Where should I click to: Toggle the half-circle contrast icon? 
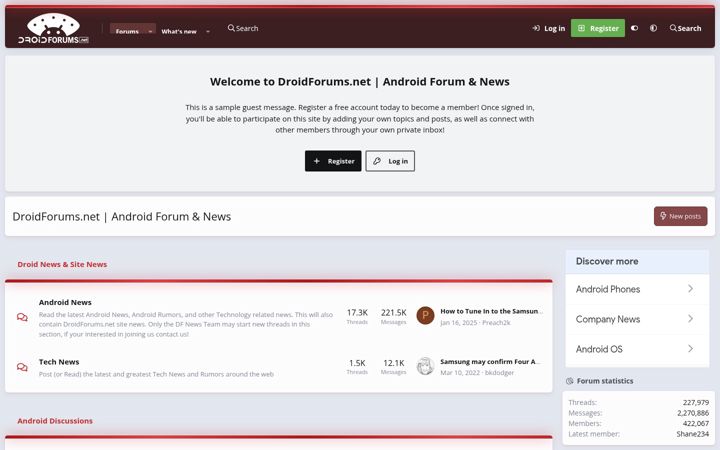pos(653,28)
